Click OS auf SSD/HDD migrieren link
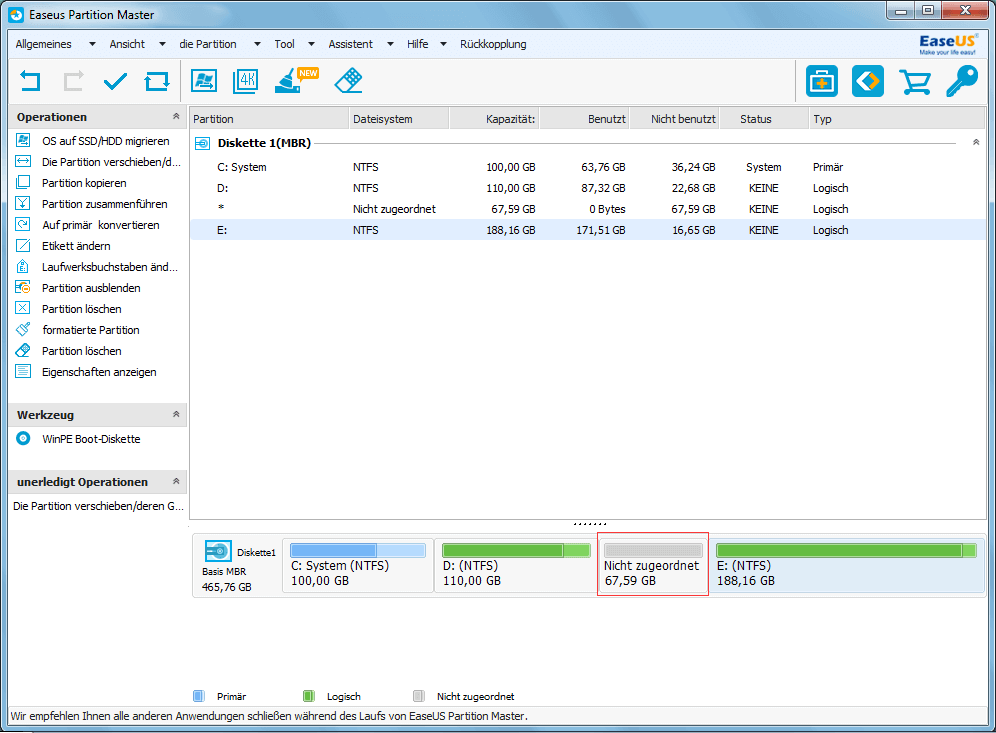 point(105,140)
